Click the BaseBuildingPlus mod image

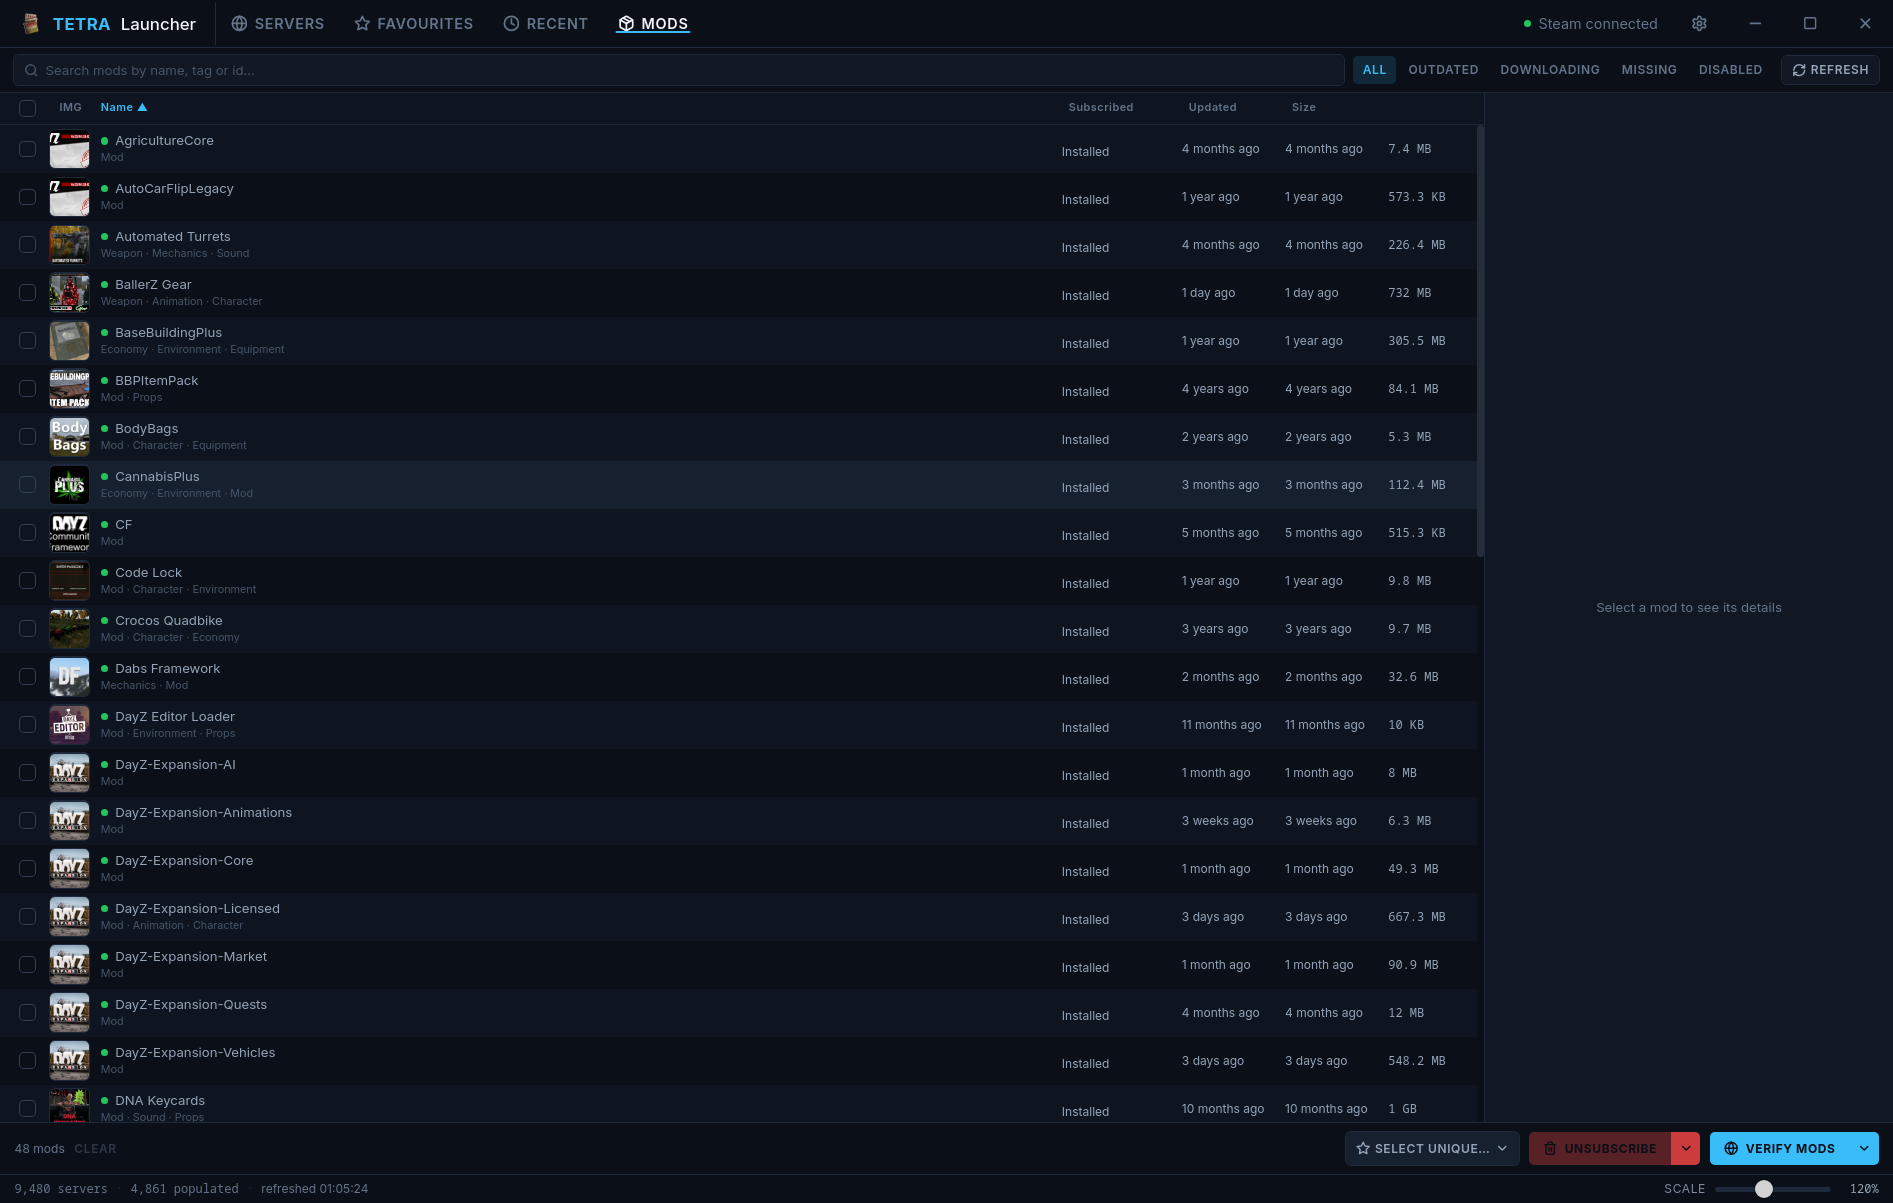pyautogui.click(x=70, y=341)
